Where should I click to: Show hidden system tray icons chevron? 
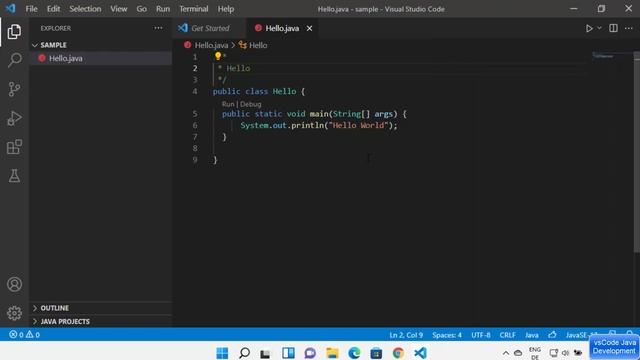pos(506,353)
